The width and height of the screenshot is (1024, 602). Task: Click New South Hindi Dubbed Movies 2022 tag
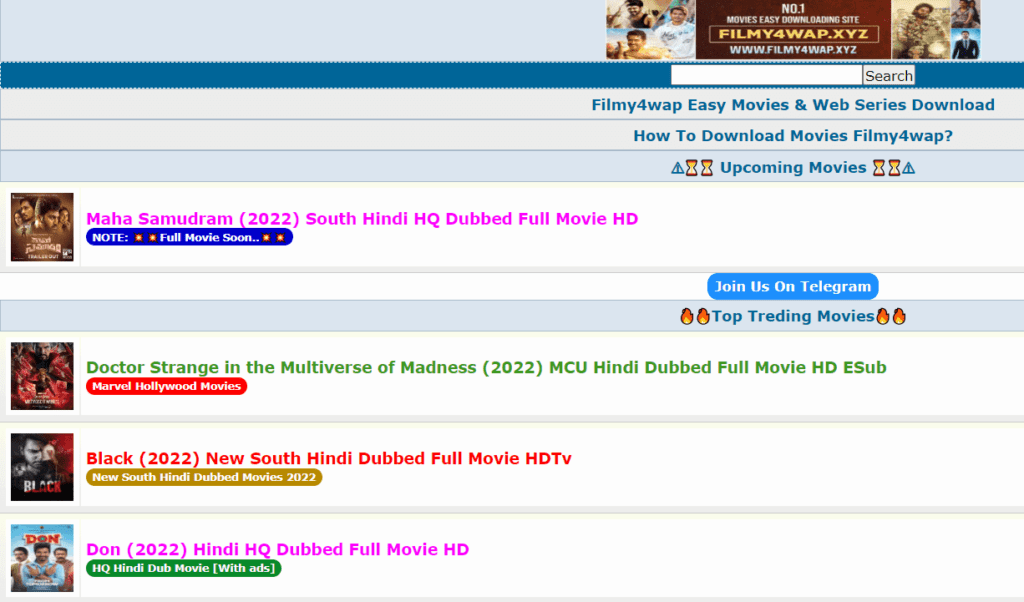click(204, 477)
